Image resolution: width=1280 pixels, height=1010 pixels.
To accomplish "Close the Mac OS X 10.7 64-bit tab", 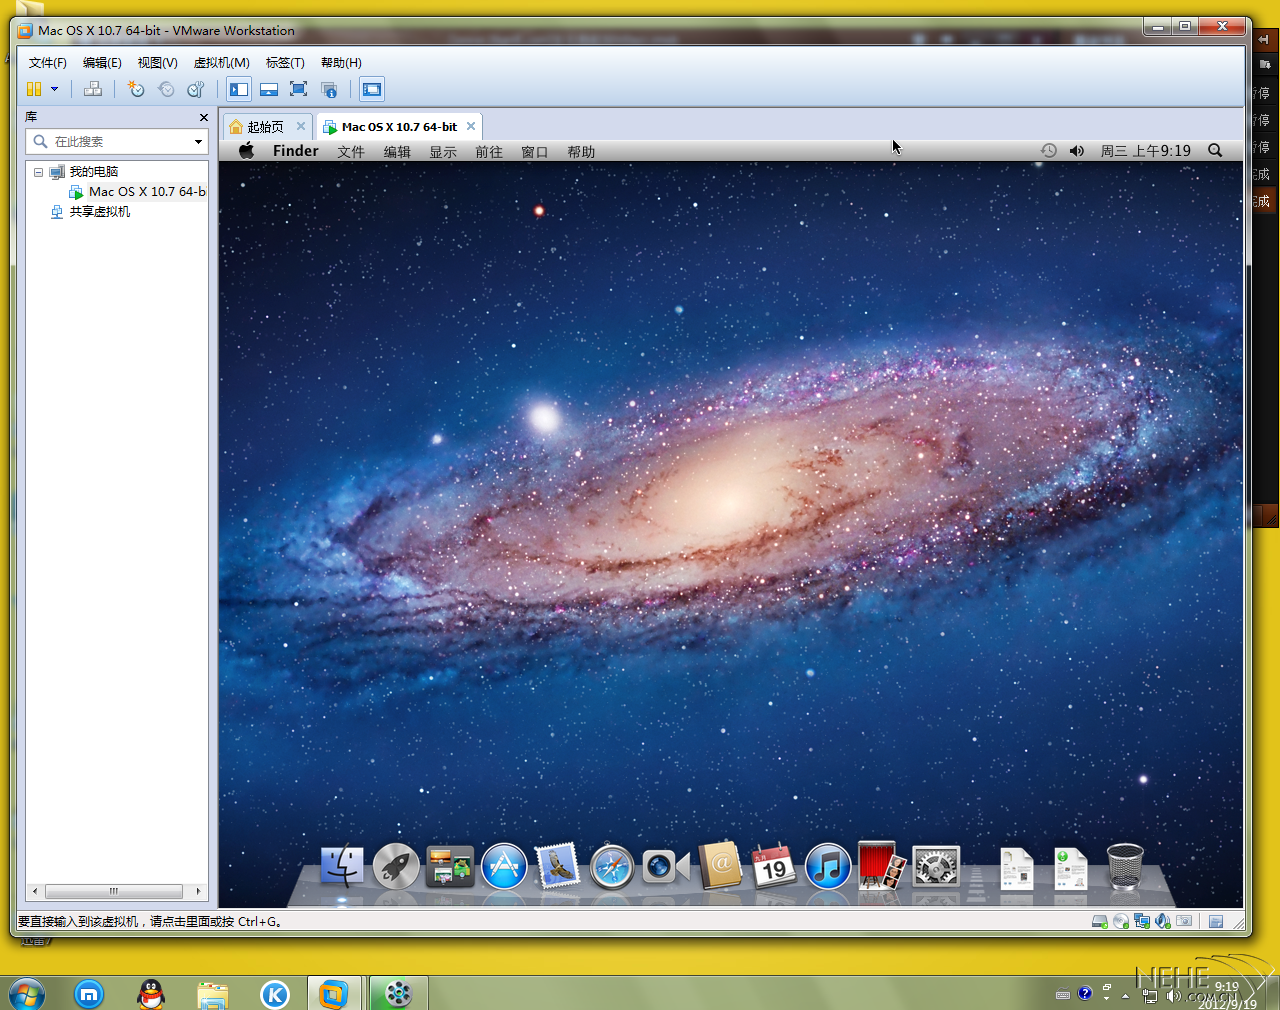I will 470,126.
